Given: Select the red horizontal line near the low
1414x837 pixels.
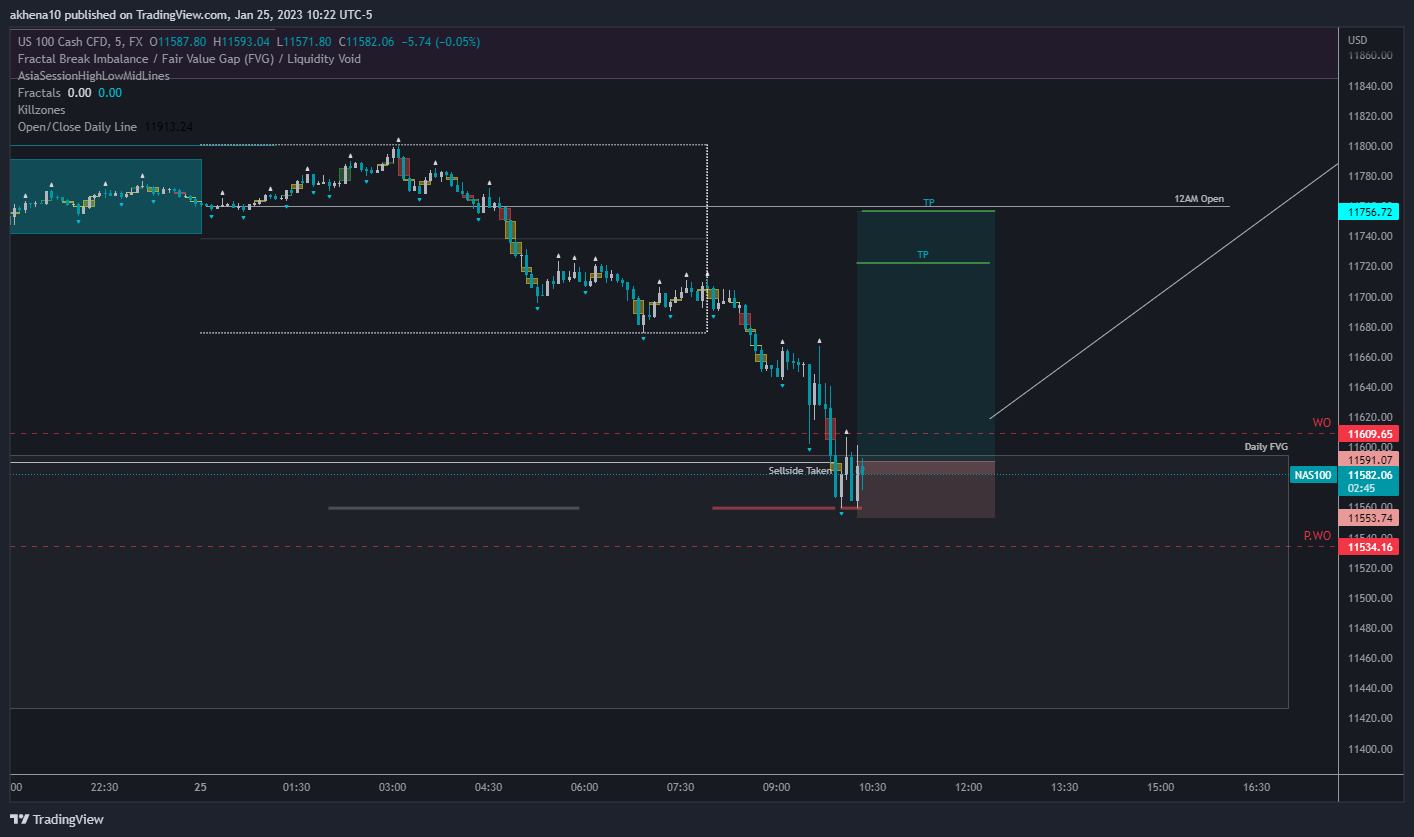Looking at the screenshot, I should [x=774, y=508].
